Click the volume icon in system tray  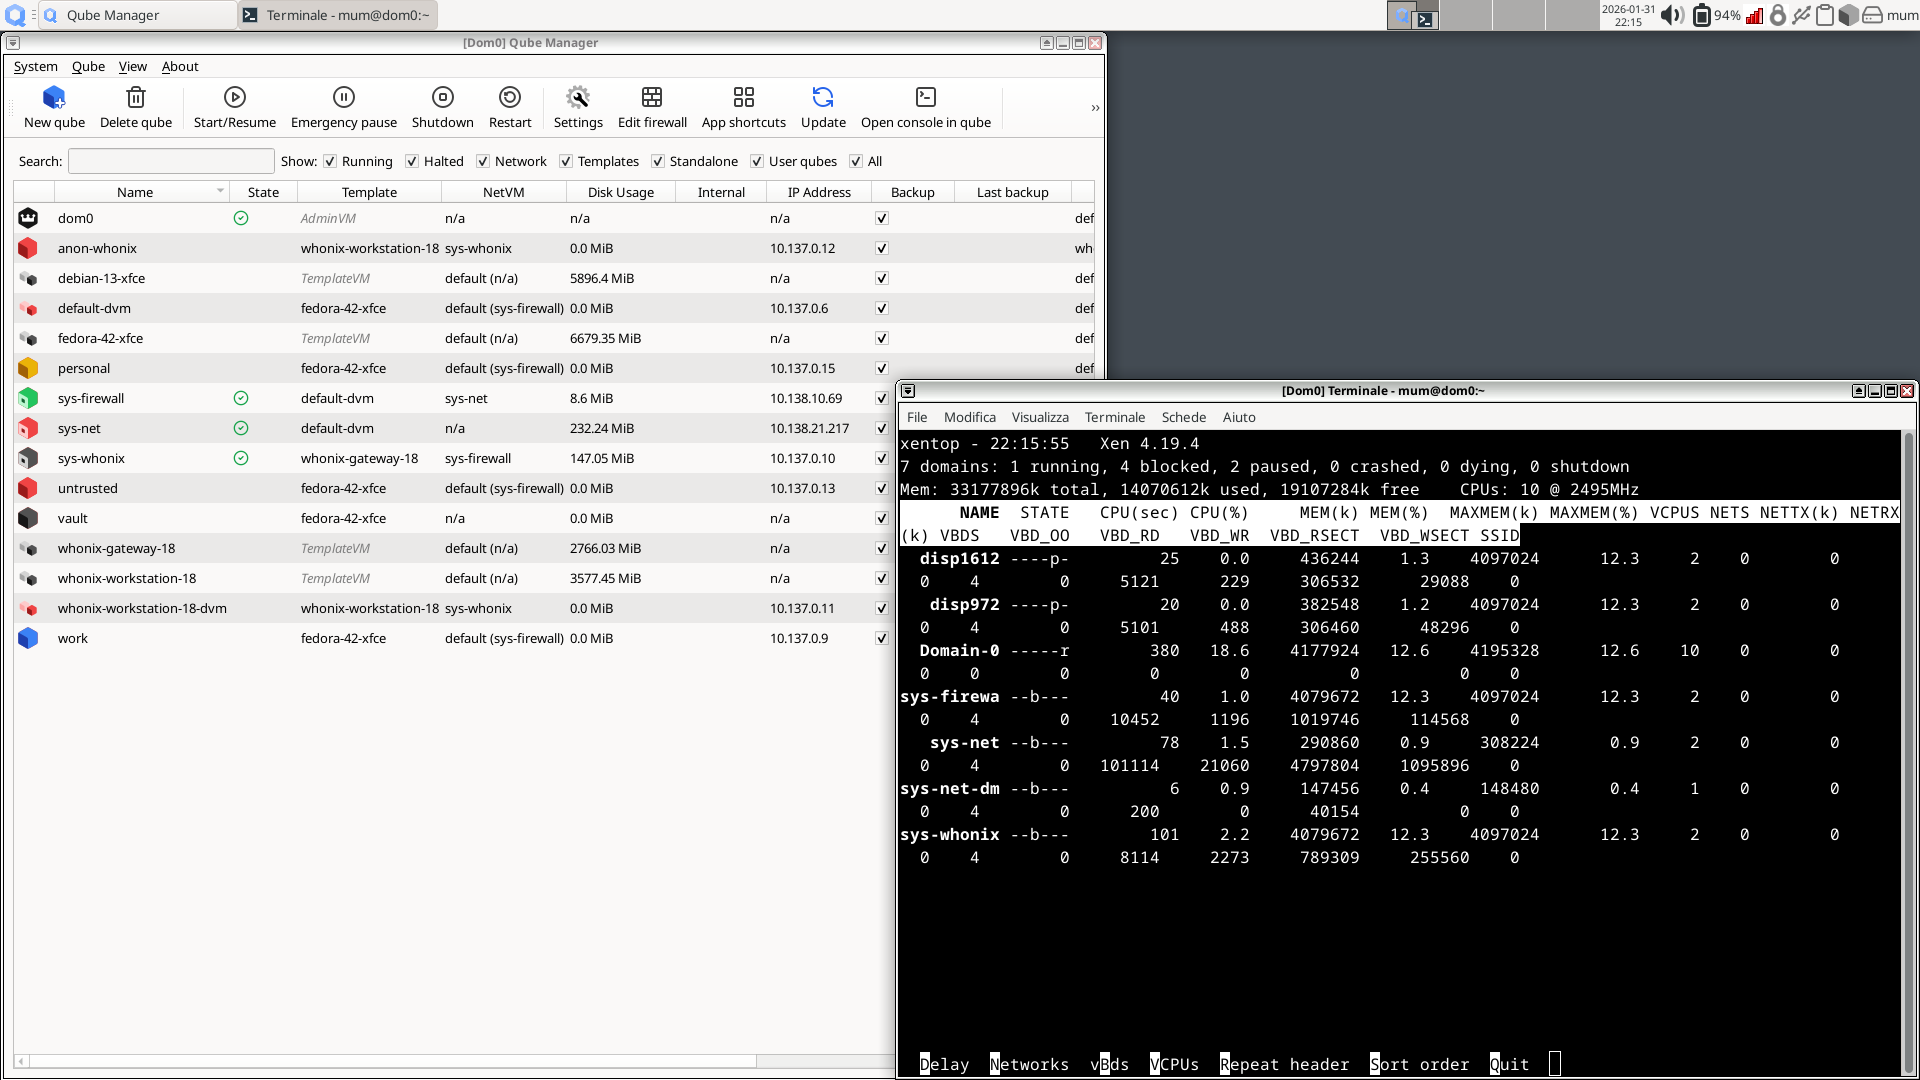pyautogui.click(x=1671, y=15)
